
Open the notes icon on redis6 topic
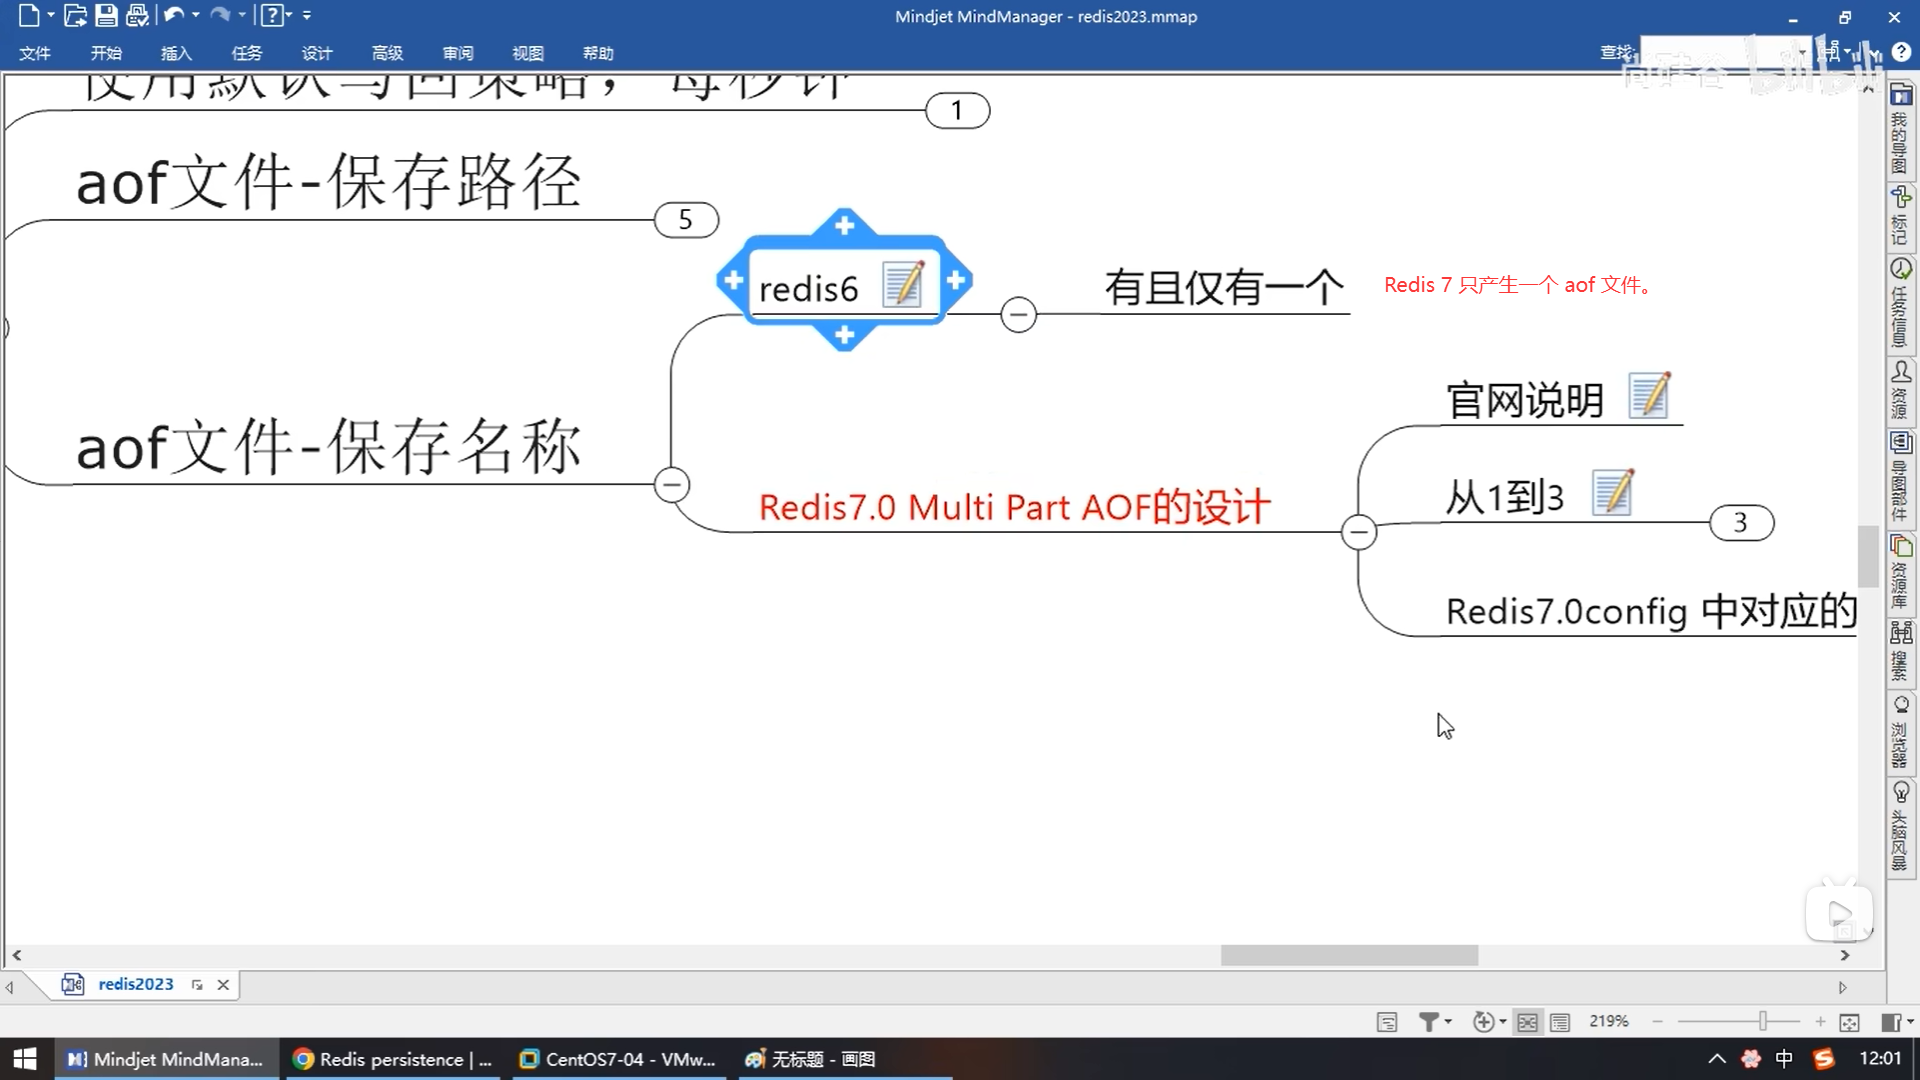[x=903, y=285]
